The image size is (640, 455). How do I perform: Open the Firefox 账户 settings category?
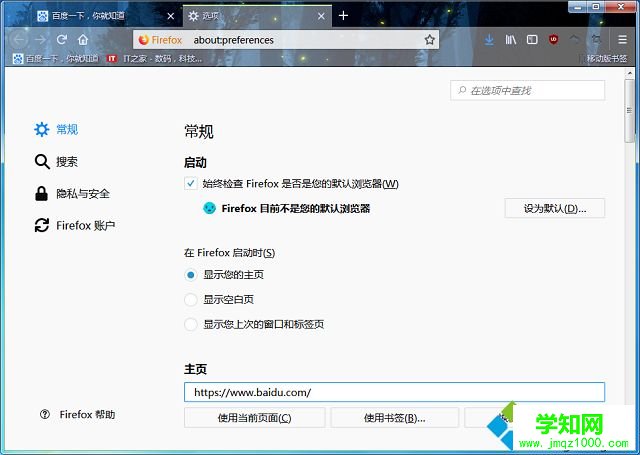click(x=74, y=225)
